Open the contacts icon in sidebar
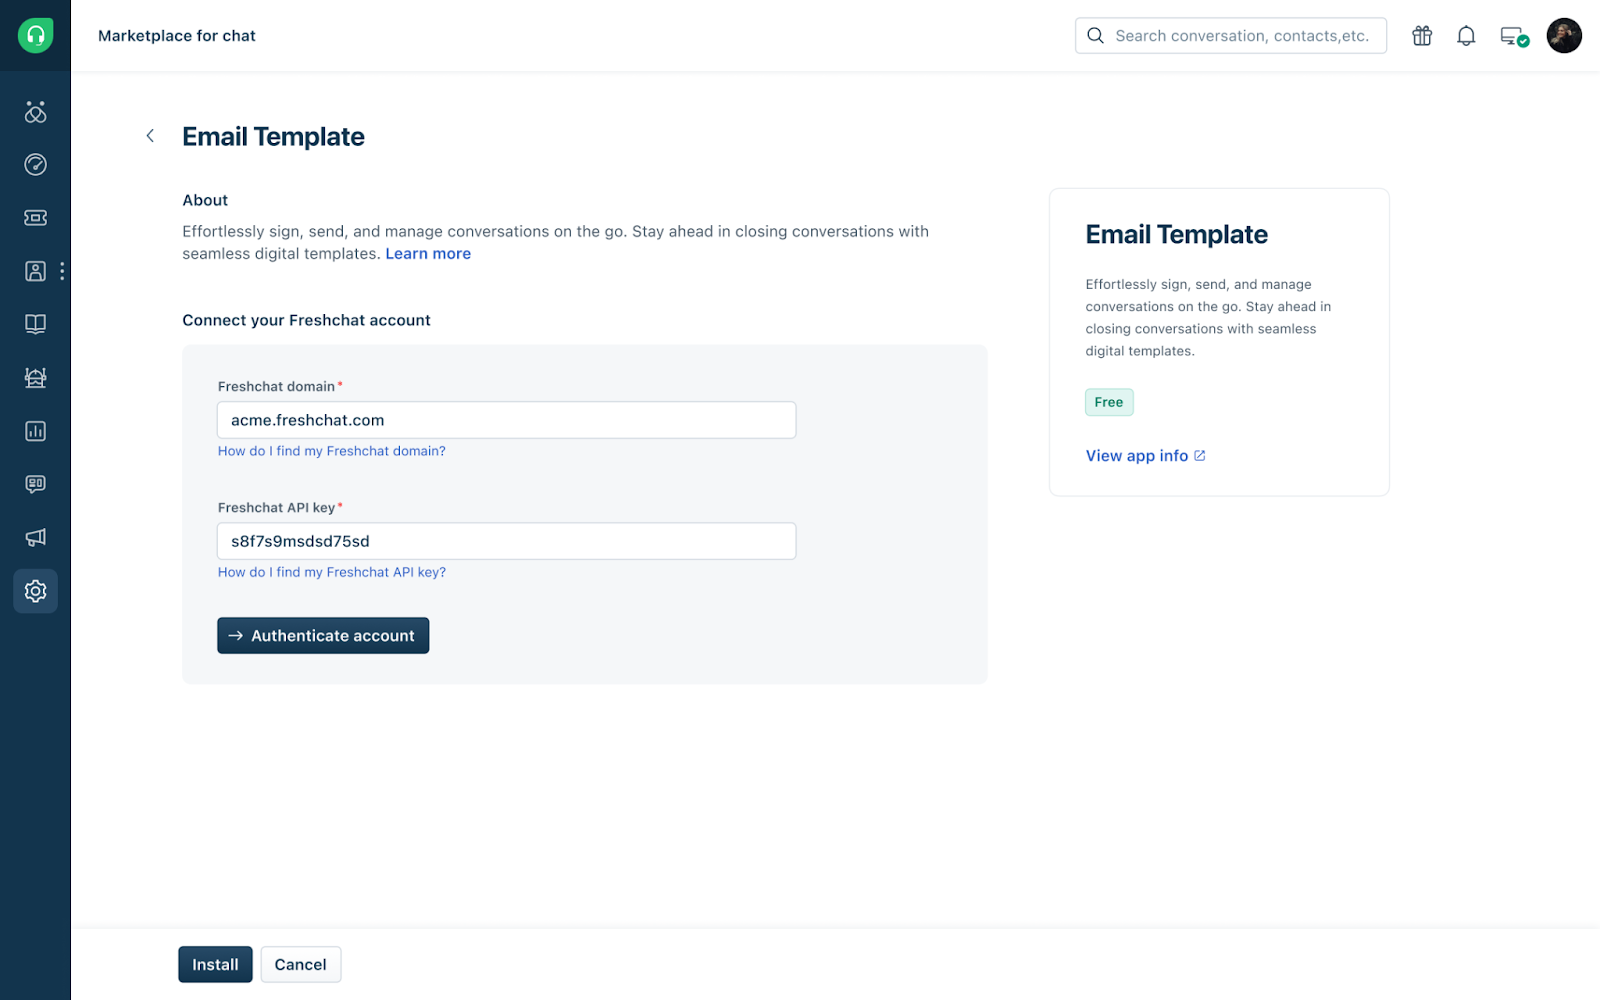Viewport: 1600px width, 1000px height. pyautogui.click(x=35, y=271)
